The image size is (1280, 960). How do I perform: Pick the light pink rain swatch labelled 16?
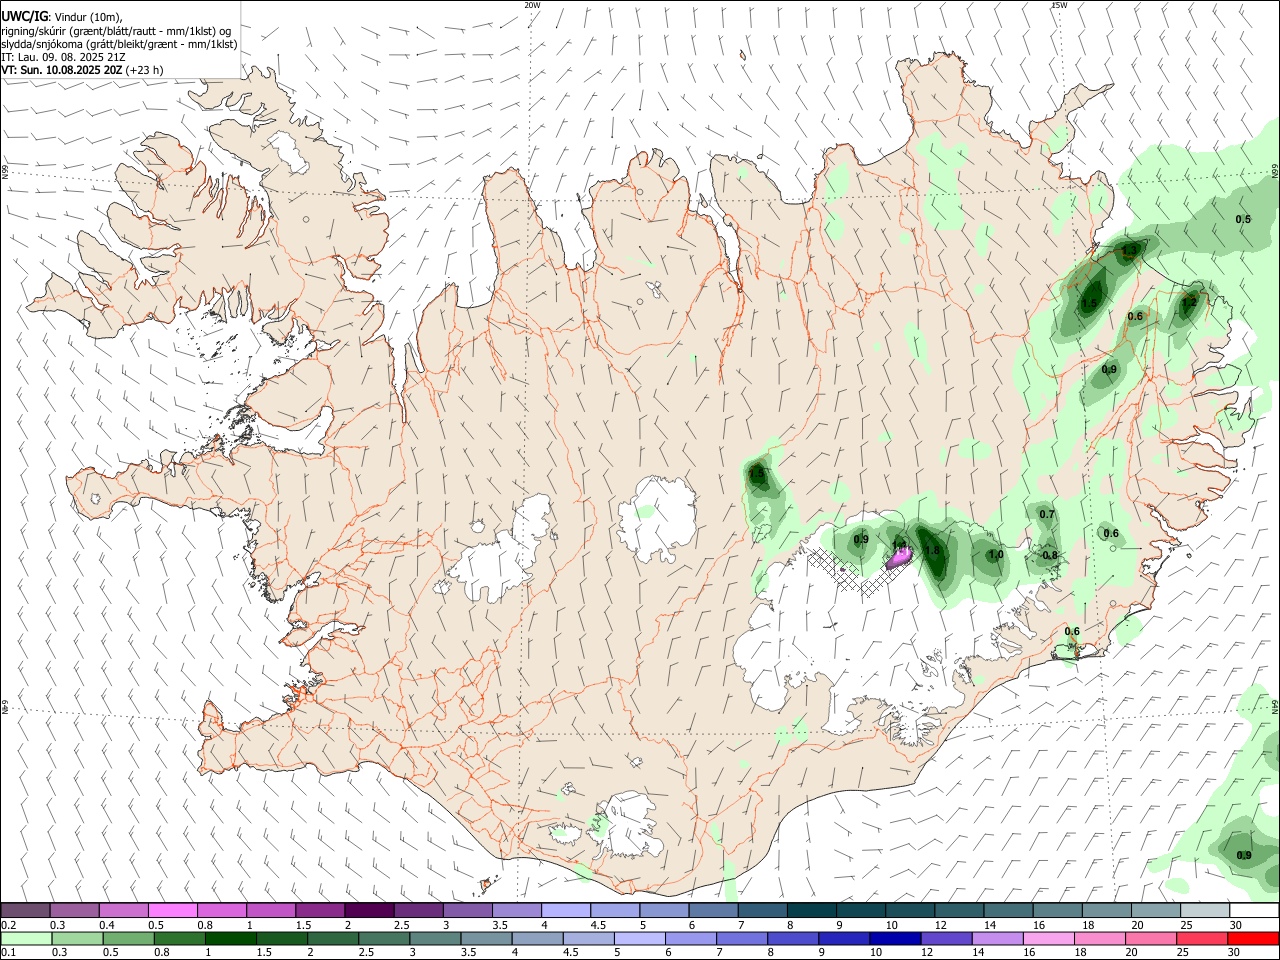pos(1049,938)
